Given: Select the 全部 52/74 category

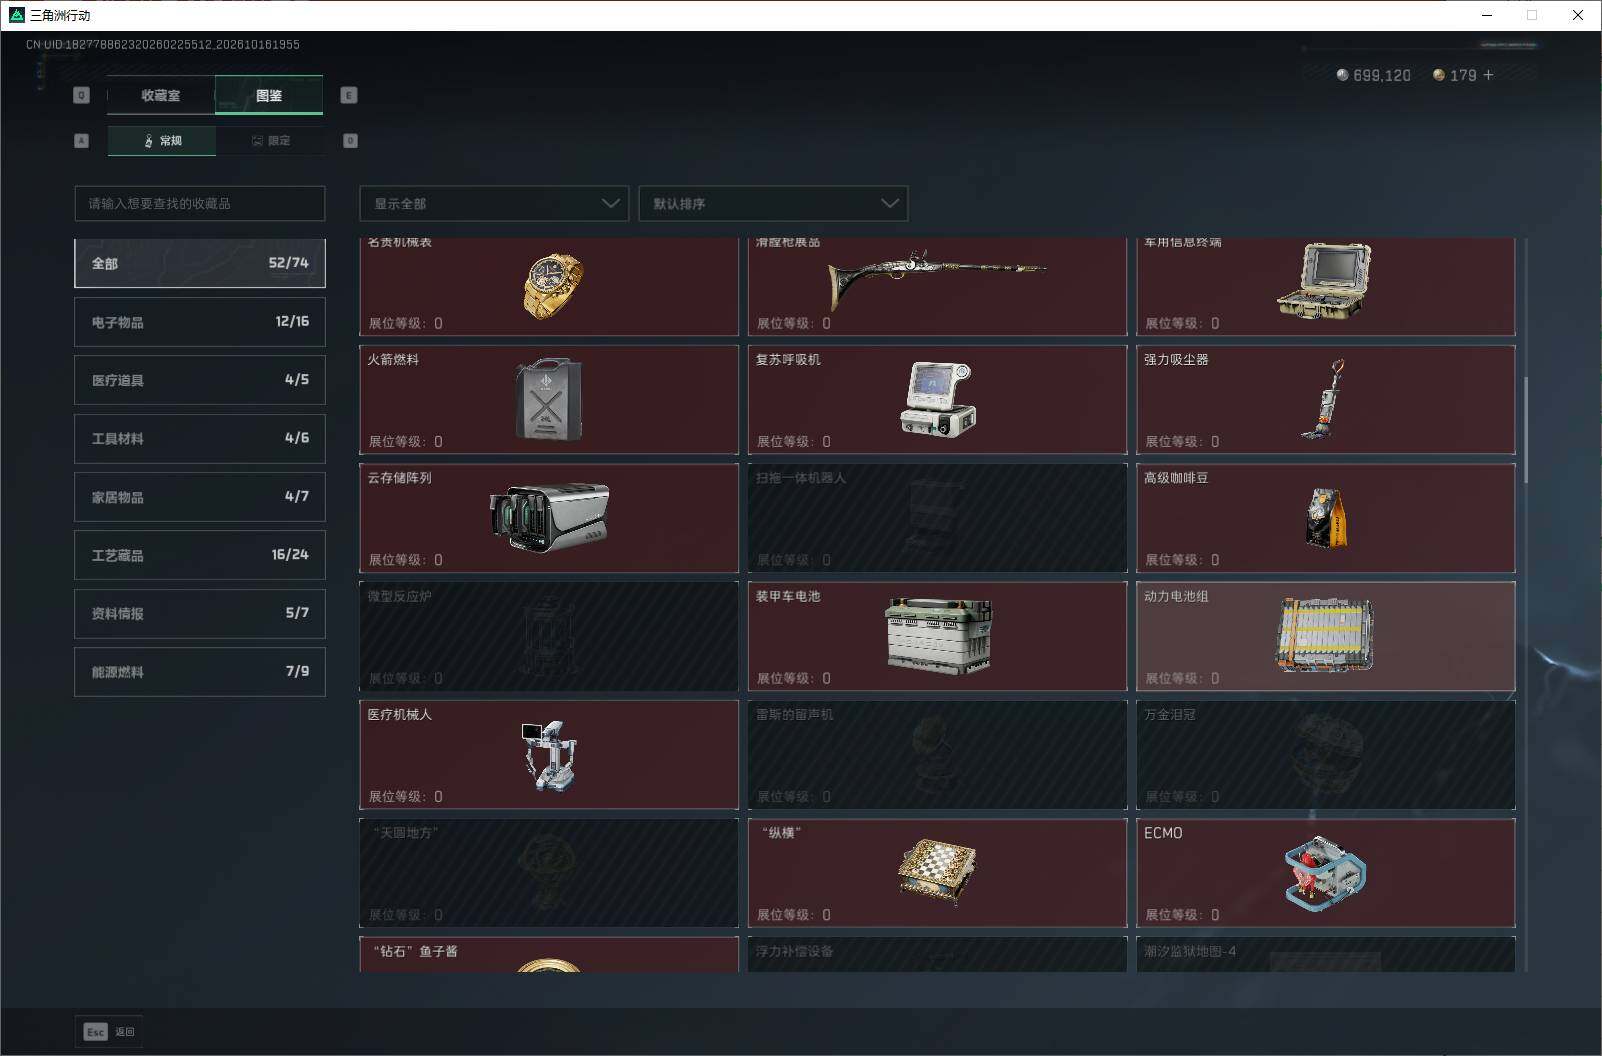Looking at the screenshot, I should pyautogui.click(x=200, y=263).
